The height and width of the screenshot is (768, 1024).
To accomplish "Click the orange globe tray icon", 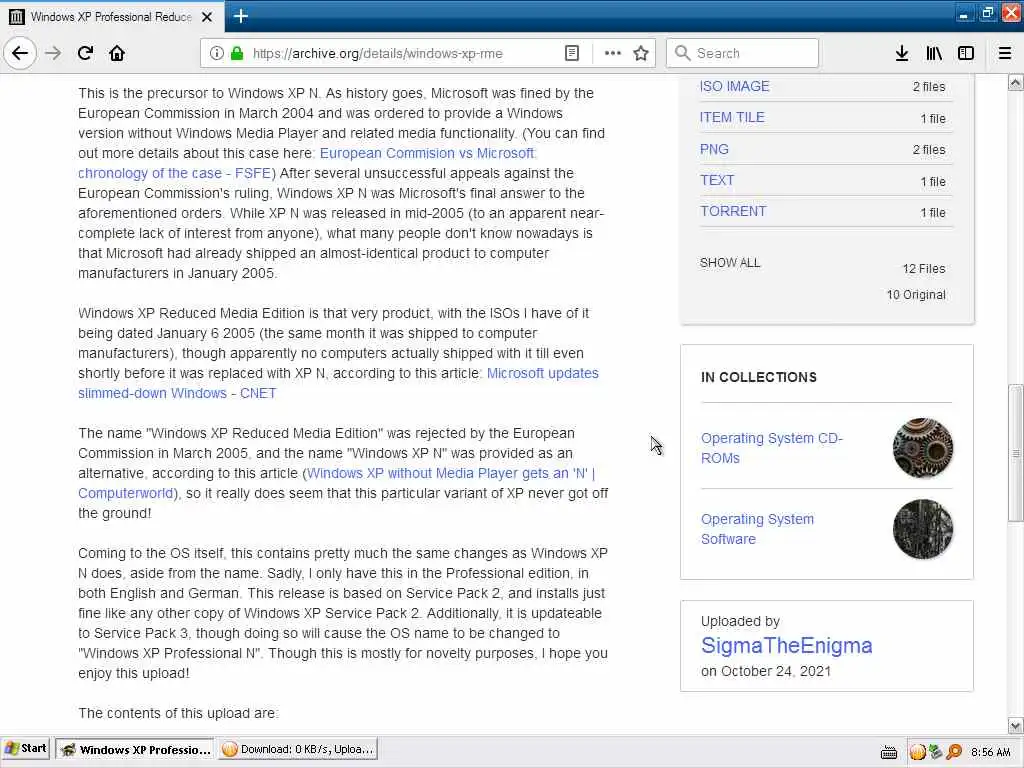I will (x=918, y=752).
